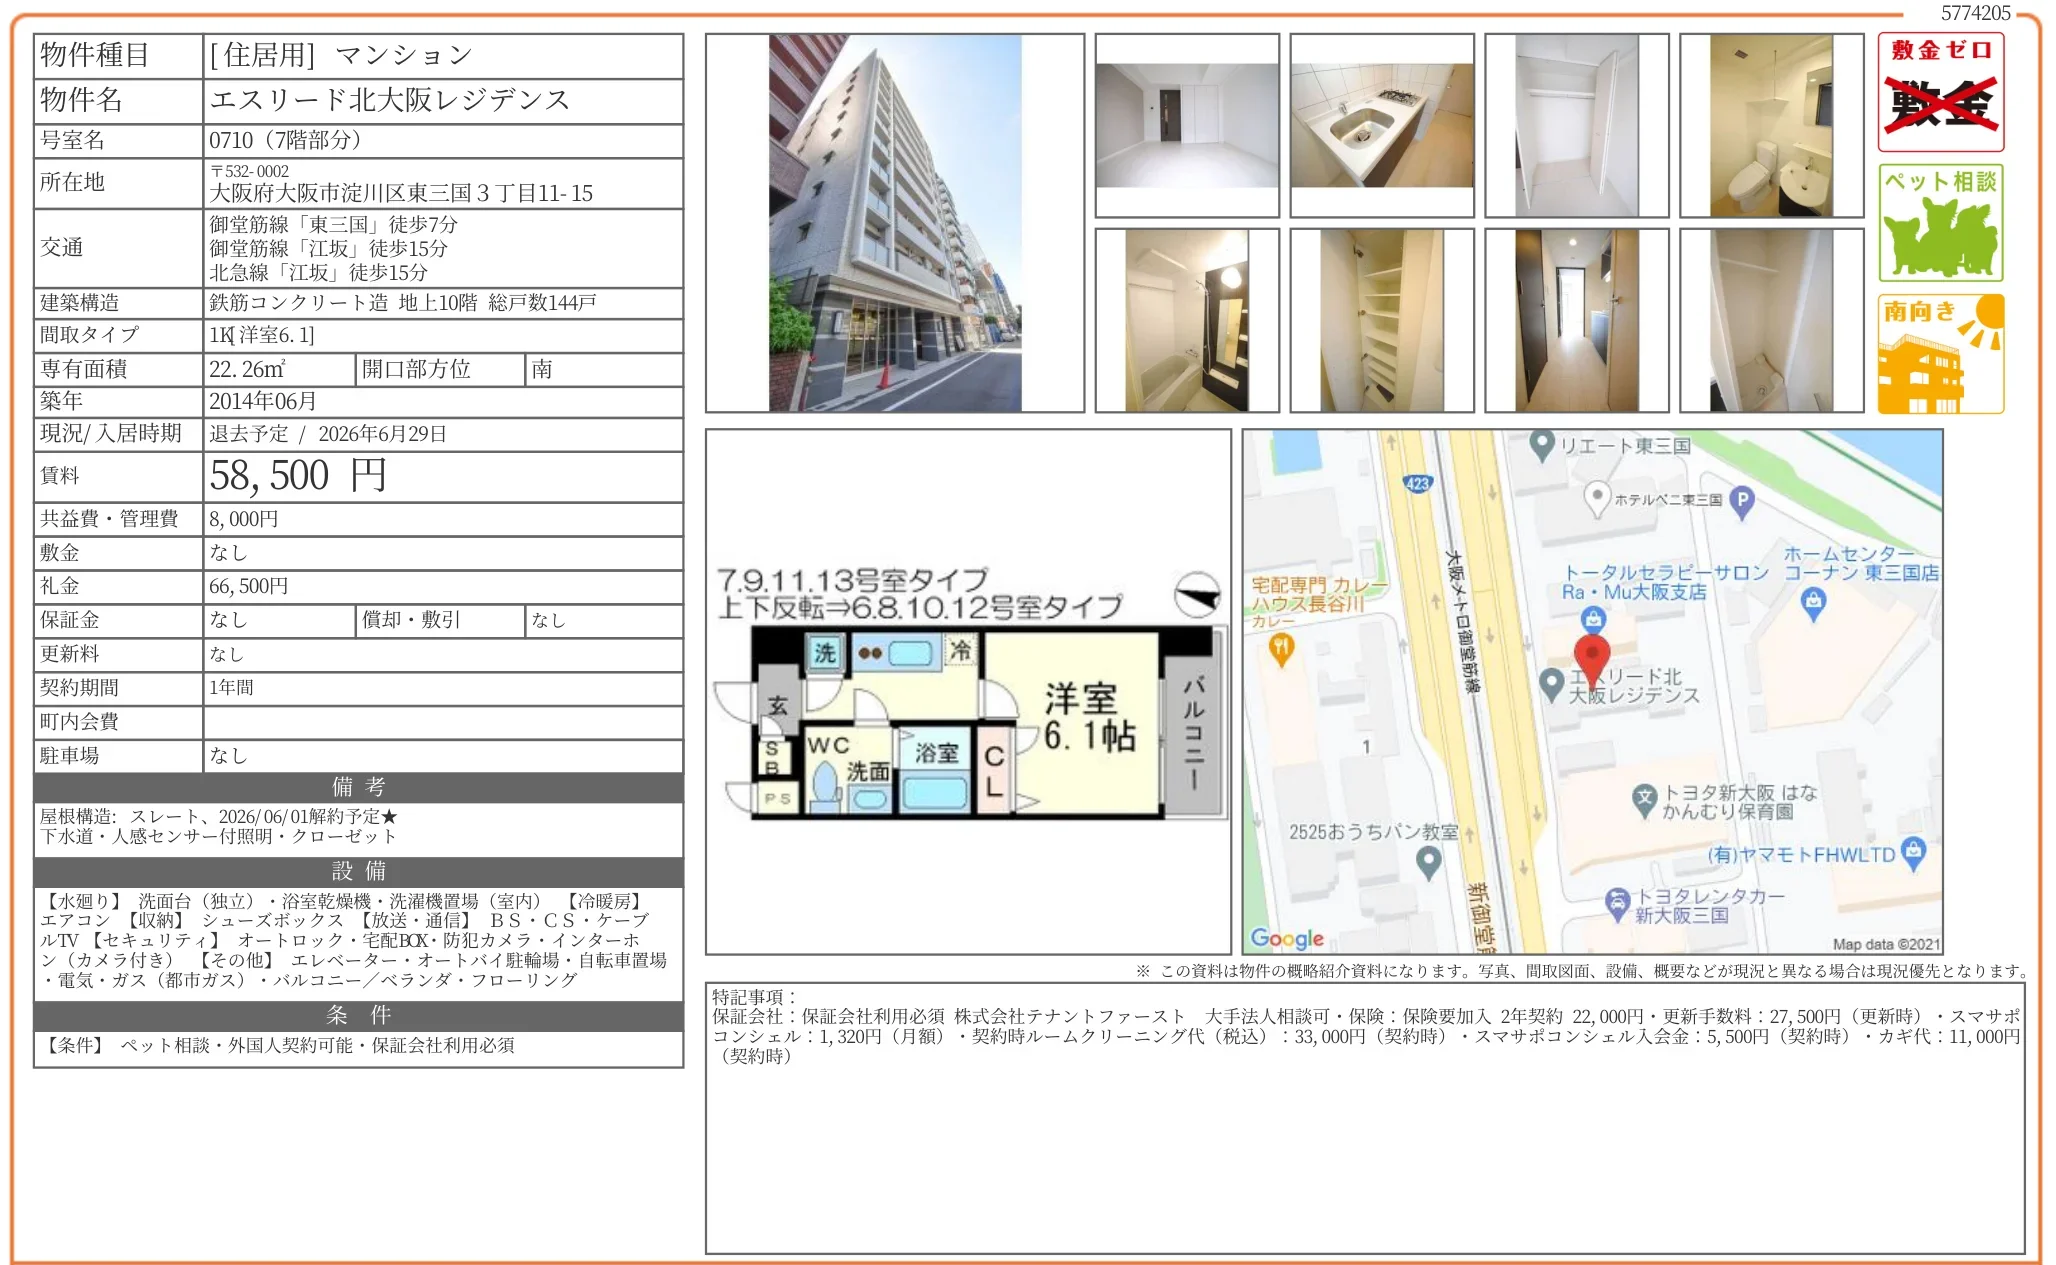Image resolution: width=2056 pixels, height=1265 pixels.
Task: View the kitchen photo thumbnail
Action: (x=1380, y=125)
